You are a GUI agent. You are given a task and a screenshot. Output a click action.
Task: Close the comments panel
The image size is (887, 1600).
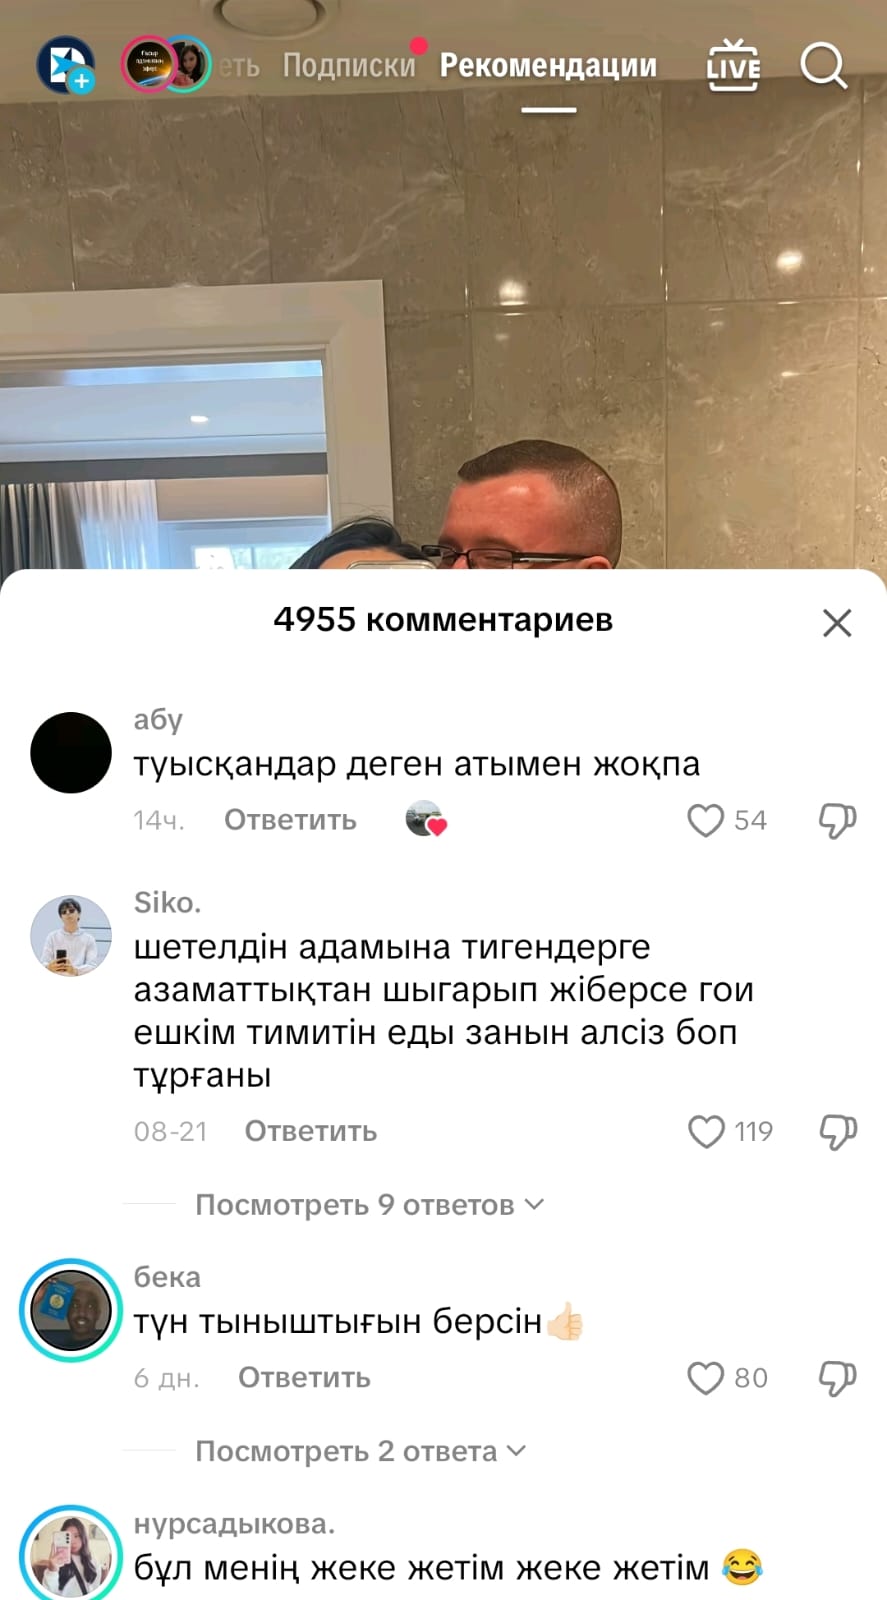pos(837,623)
